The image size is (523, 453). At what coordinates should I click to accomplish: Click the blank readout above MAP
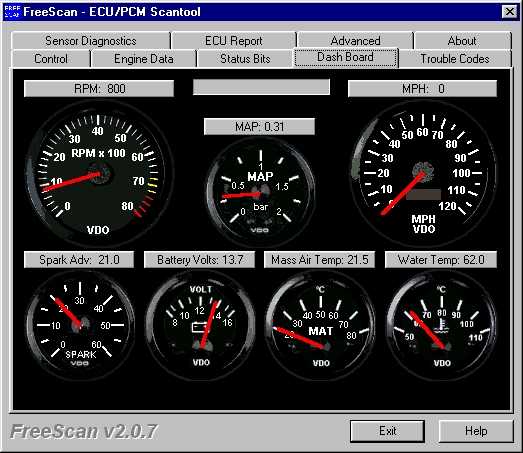(x=262, y=87)
